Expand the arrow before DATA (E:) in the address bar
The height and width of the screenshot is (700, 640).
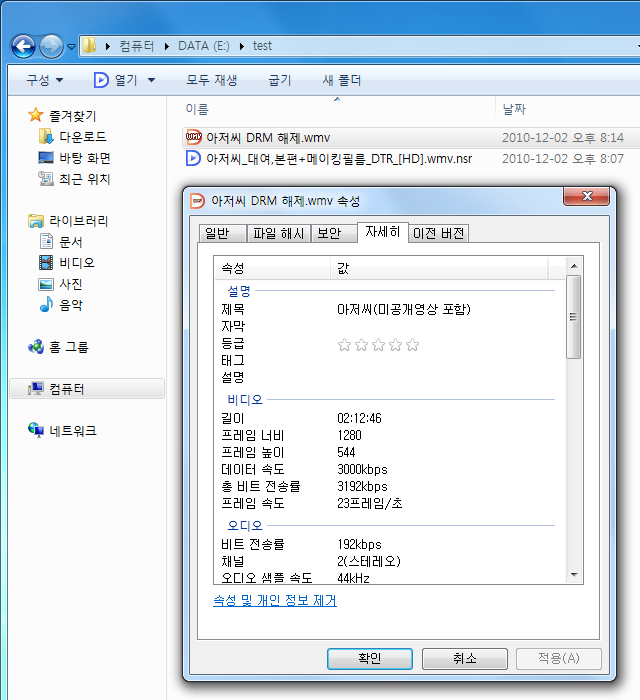pos(166,46)
